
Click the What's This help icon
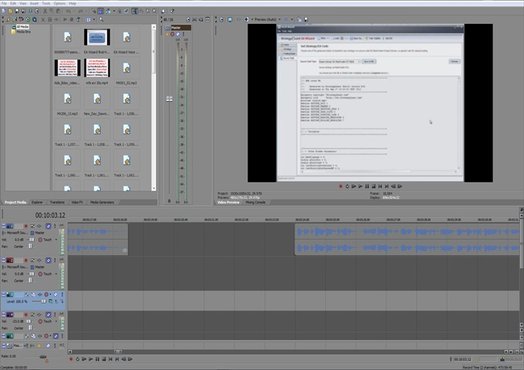pyautogui.click(x=172, y=11)
